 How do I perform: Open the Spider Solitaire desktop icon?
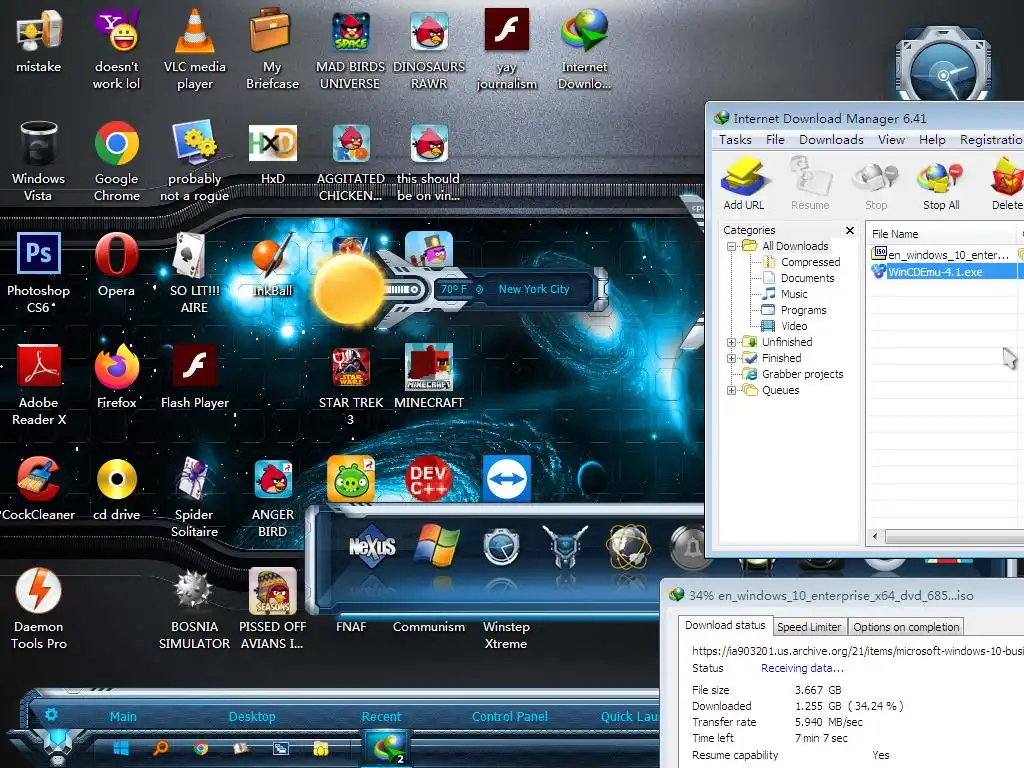point(194,497)
